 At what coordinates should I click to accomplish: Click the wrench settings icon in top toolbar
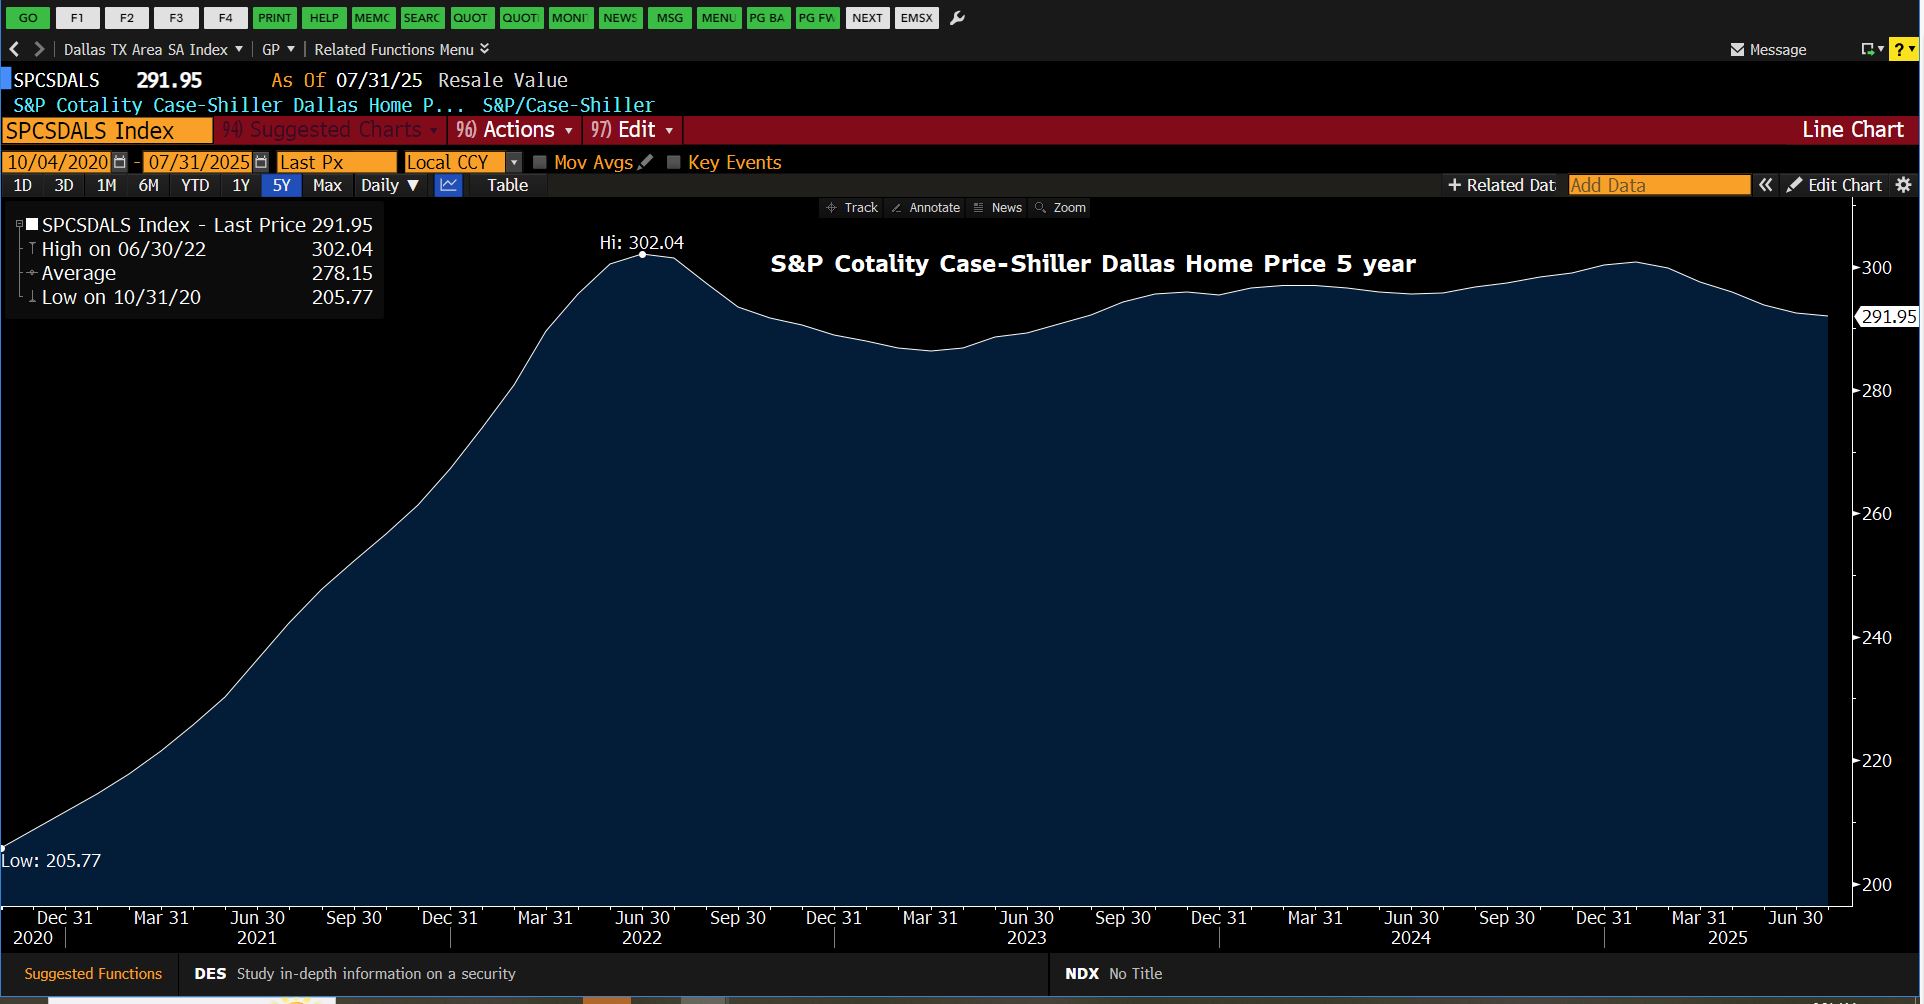tap(957, 18)
